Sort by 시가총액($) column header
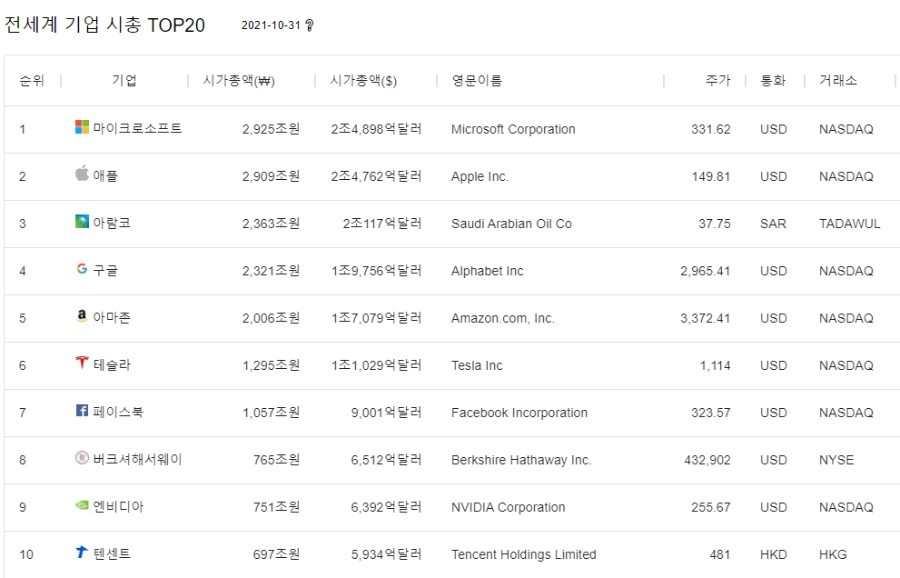Viewport: 900px width, 578px height. (x=363, y=80)
